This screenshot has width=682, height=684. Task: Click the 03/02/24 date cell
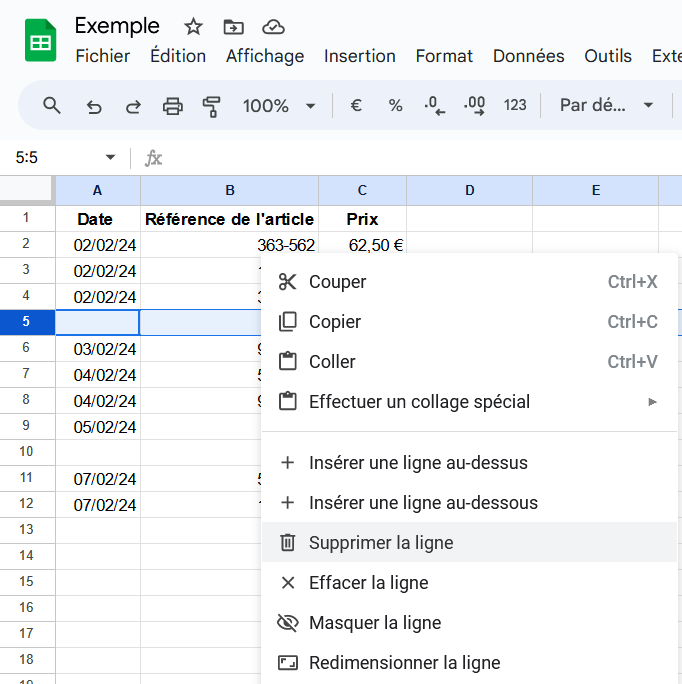point(98,349)
